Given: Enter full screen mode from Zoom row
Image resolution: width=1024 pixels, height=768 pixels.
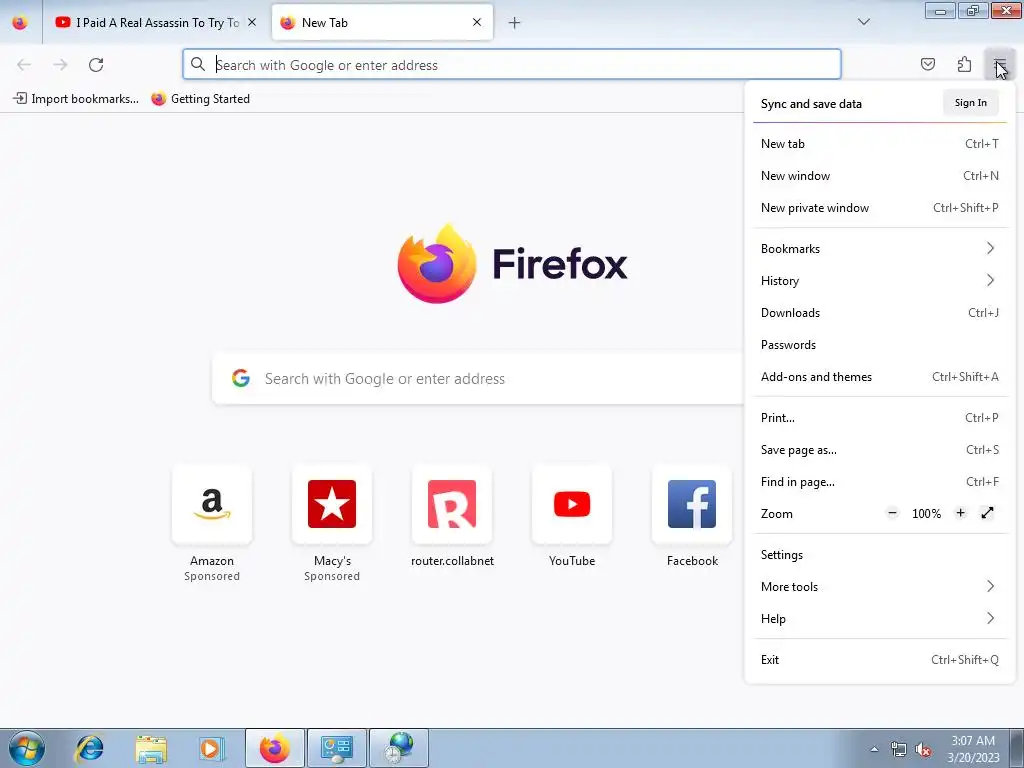Looking at the screenshot, I should pos(987,513).
